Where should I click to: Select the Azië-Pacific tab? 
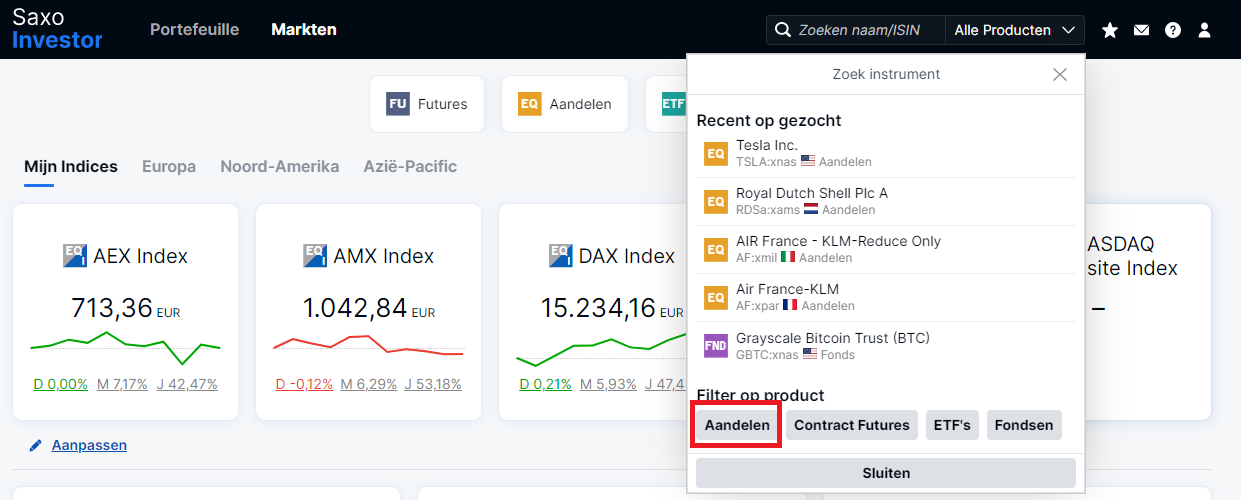pyautogui.click(x=410, y=167)
